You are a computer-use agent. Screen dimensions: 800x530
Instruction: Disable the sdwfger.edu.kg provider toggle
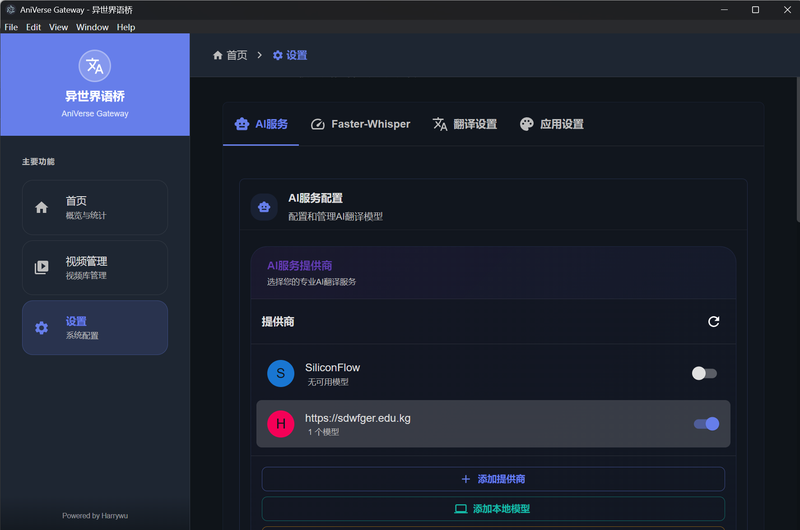[706, 424]
